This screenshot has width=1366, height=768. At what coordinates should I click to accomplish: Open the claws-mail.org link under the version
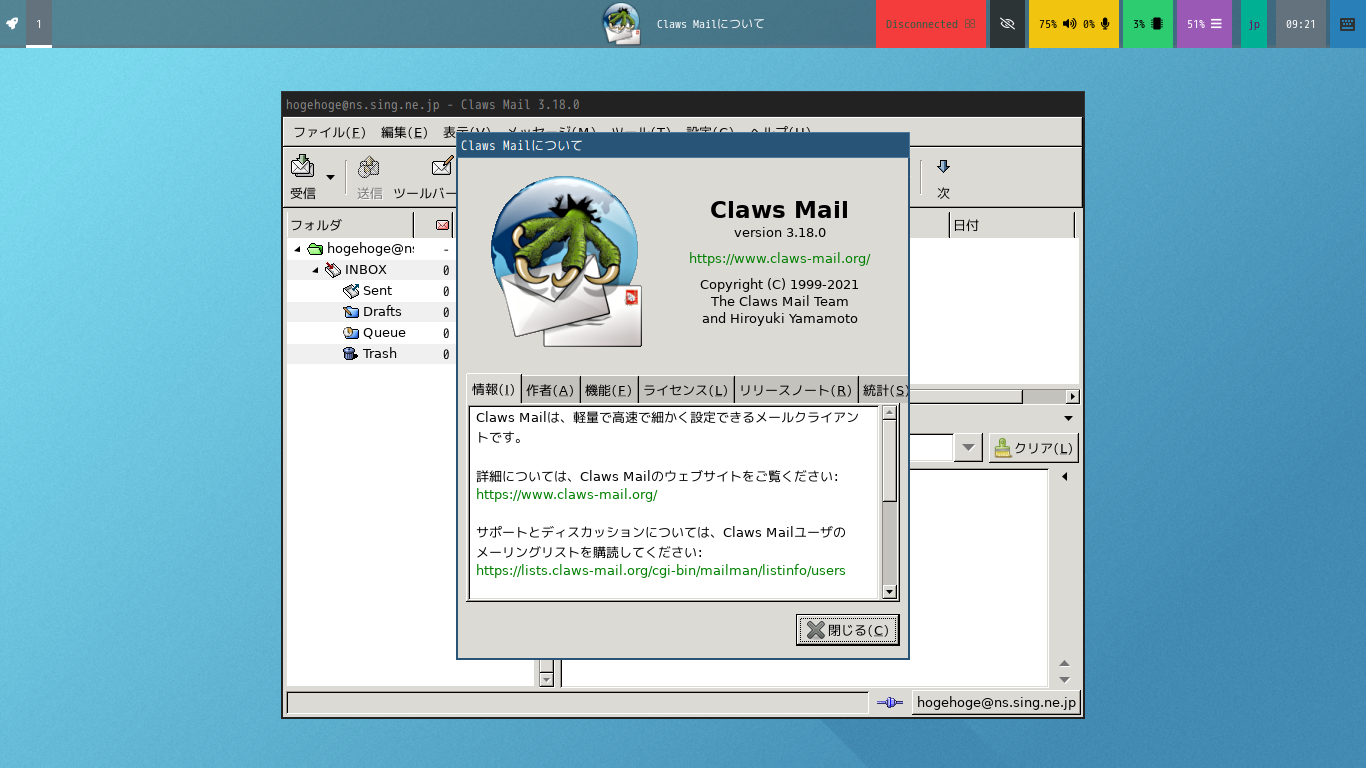pyautogui.click(x=779, y=258)
